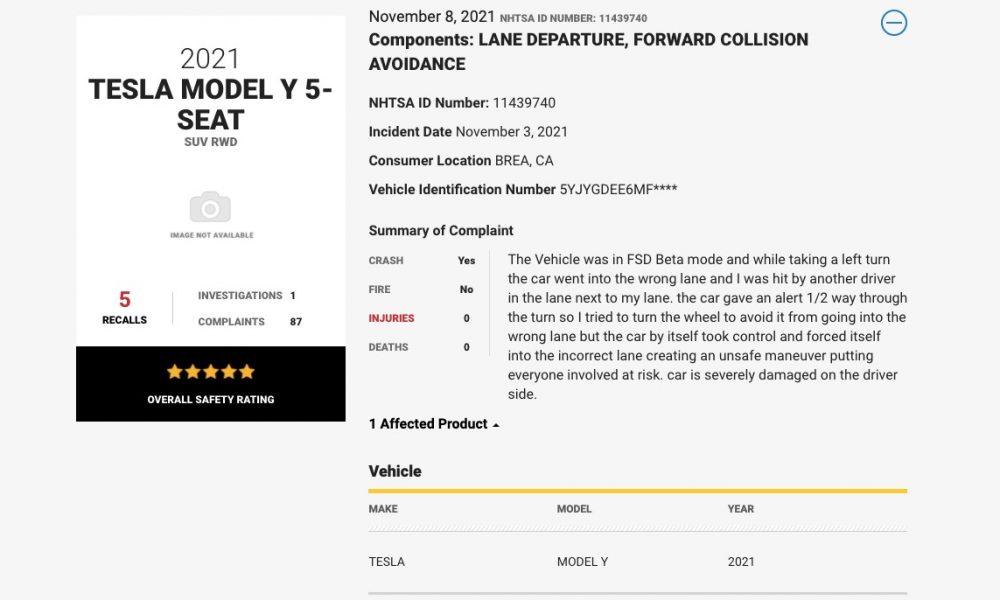Click the TESLA cell in Vehicle table
Screen dimensions: 1000x600
tap(386, 562)
